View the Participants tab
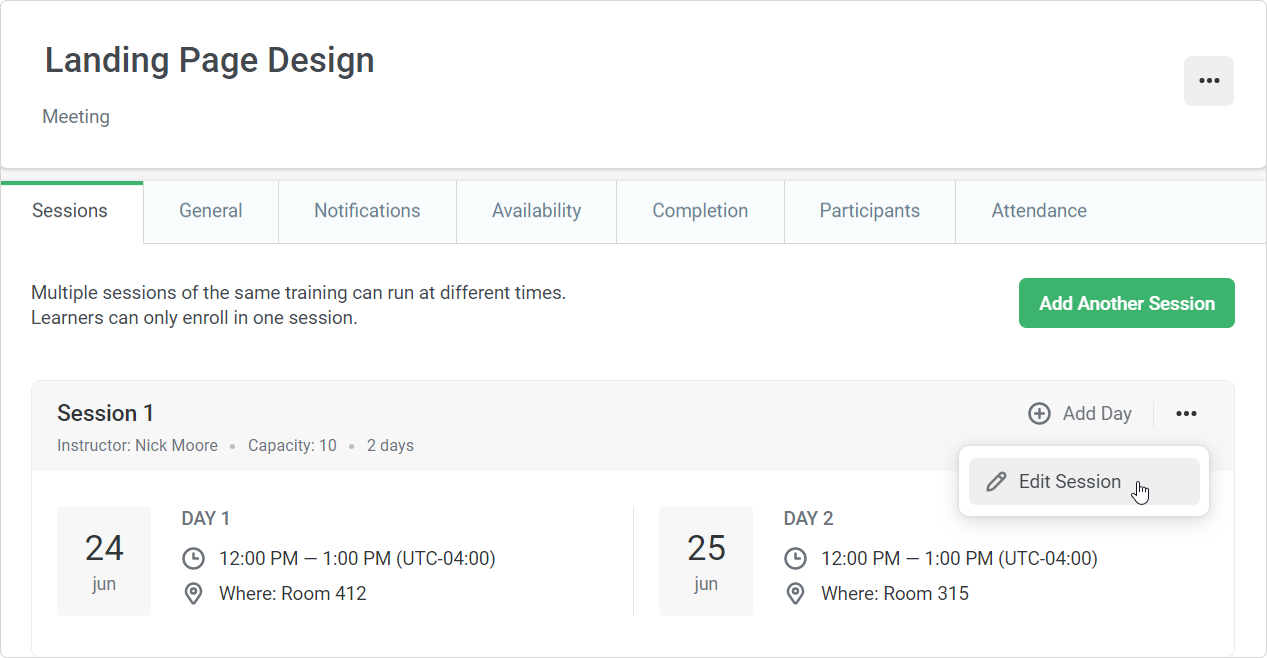The height and width of the screenshot is (658, 1267). pos(870,211)
